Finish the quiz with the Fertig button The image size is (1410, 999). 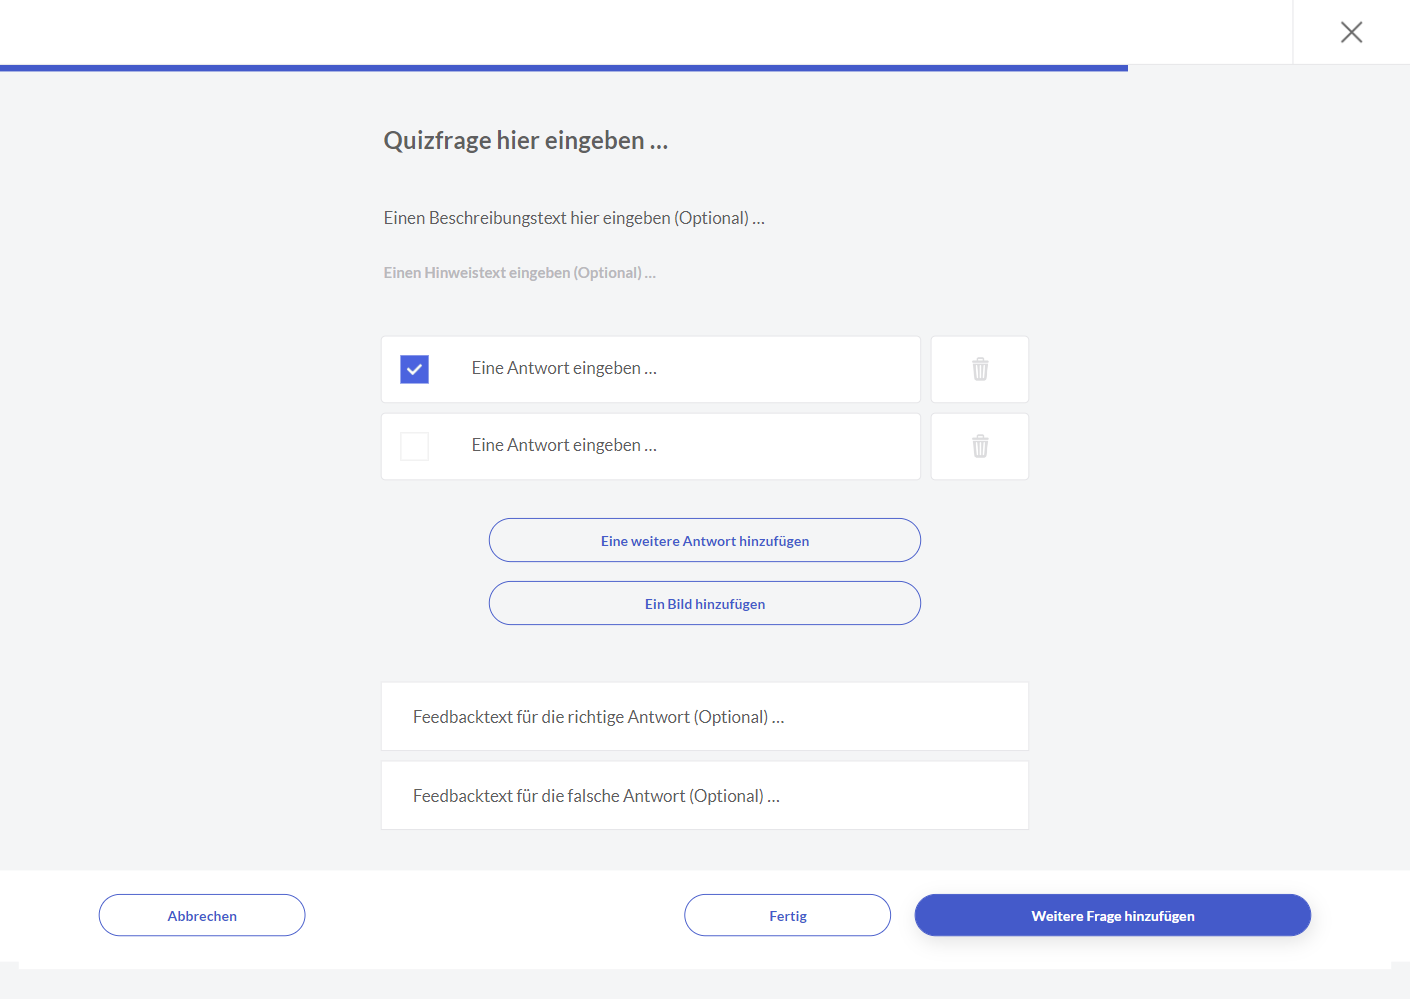(x=787, y=915)
